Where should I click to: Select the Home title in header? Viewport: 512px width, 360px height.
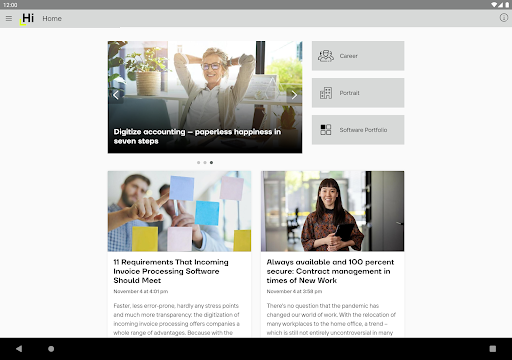pyautogui.click(x=52, y=19)
